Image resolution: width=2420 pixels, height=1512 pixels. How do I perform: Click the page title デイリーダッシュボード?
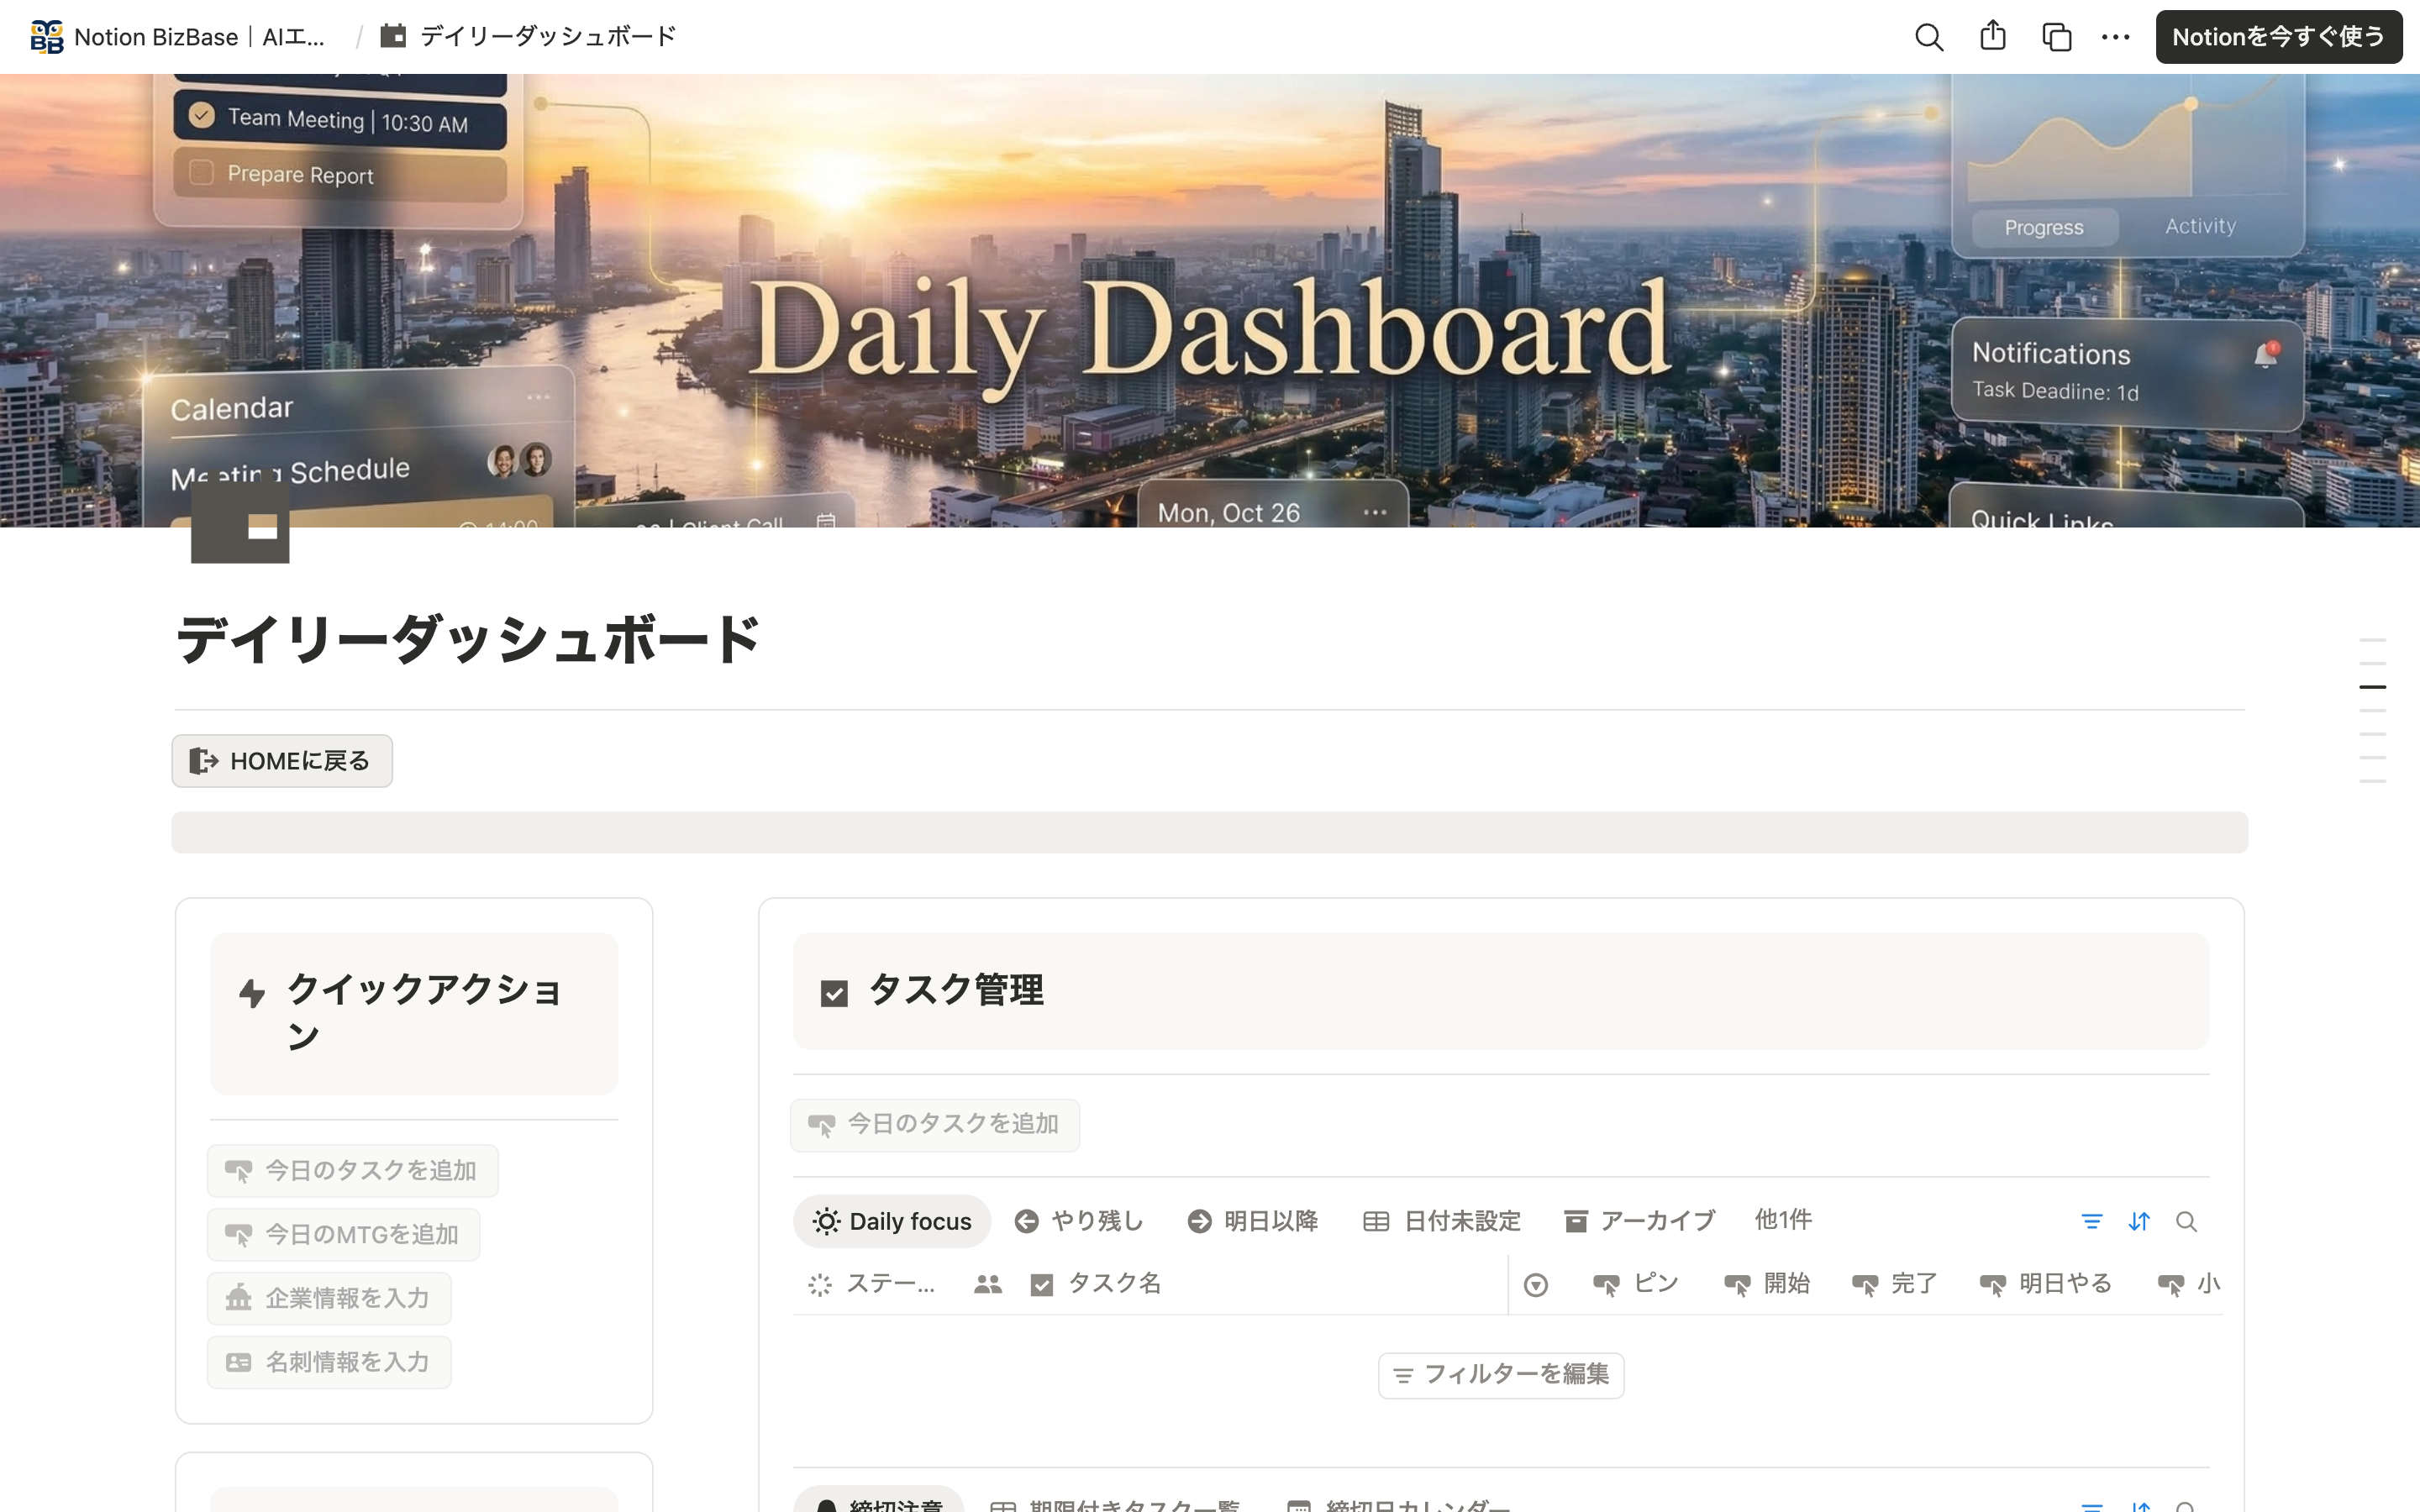468,639
